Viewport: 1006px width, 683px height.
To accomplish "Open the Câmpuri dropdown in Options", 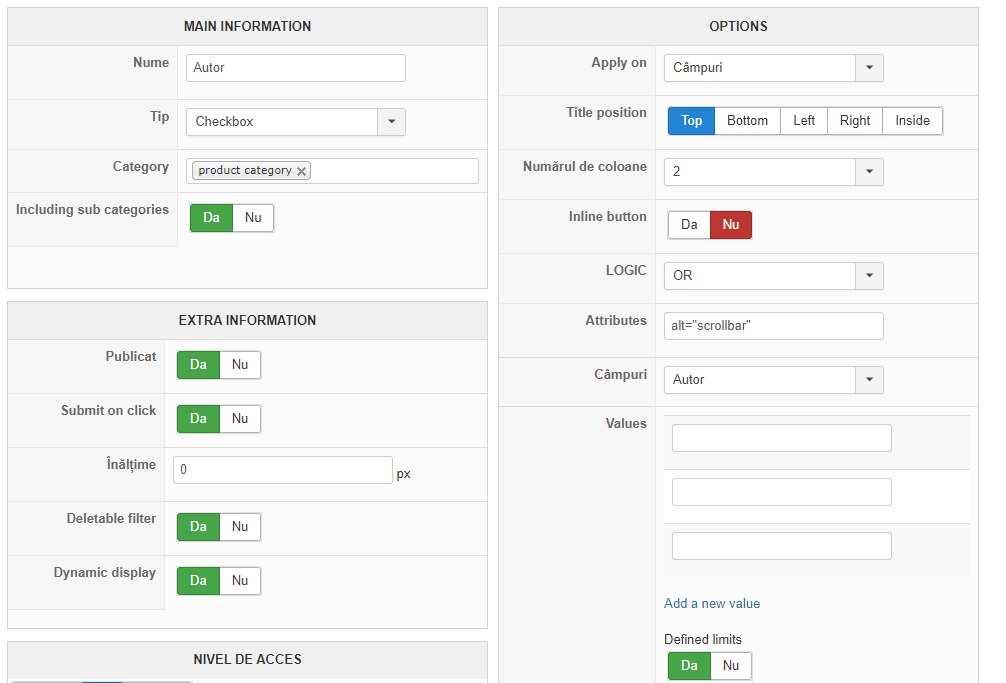I will coord(869,380).
